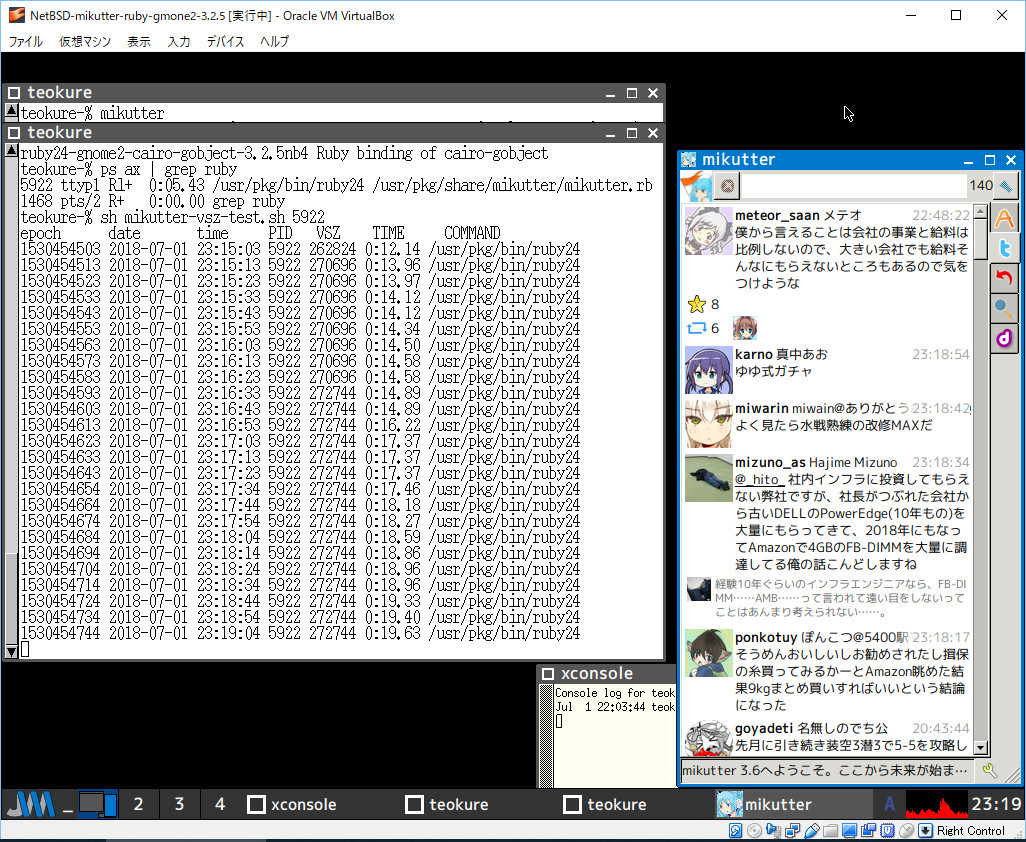Screen dimensions: 1026x842
Task: Switch to the Twitter home timeline tab
Action: pyautogui.click(x=1004, y=249)
